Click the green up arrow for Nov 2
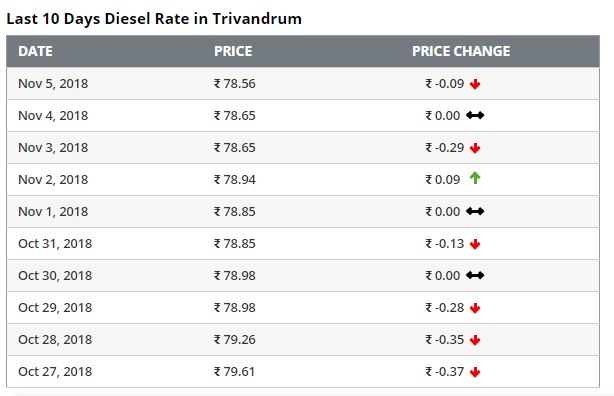 [475, 178]
